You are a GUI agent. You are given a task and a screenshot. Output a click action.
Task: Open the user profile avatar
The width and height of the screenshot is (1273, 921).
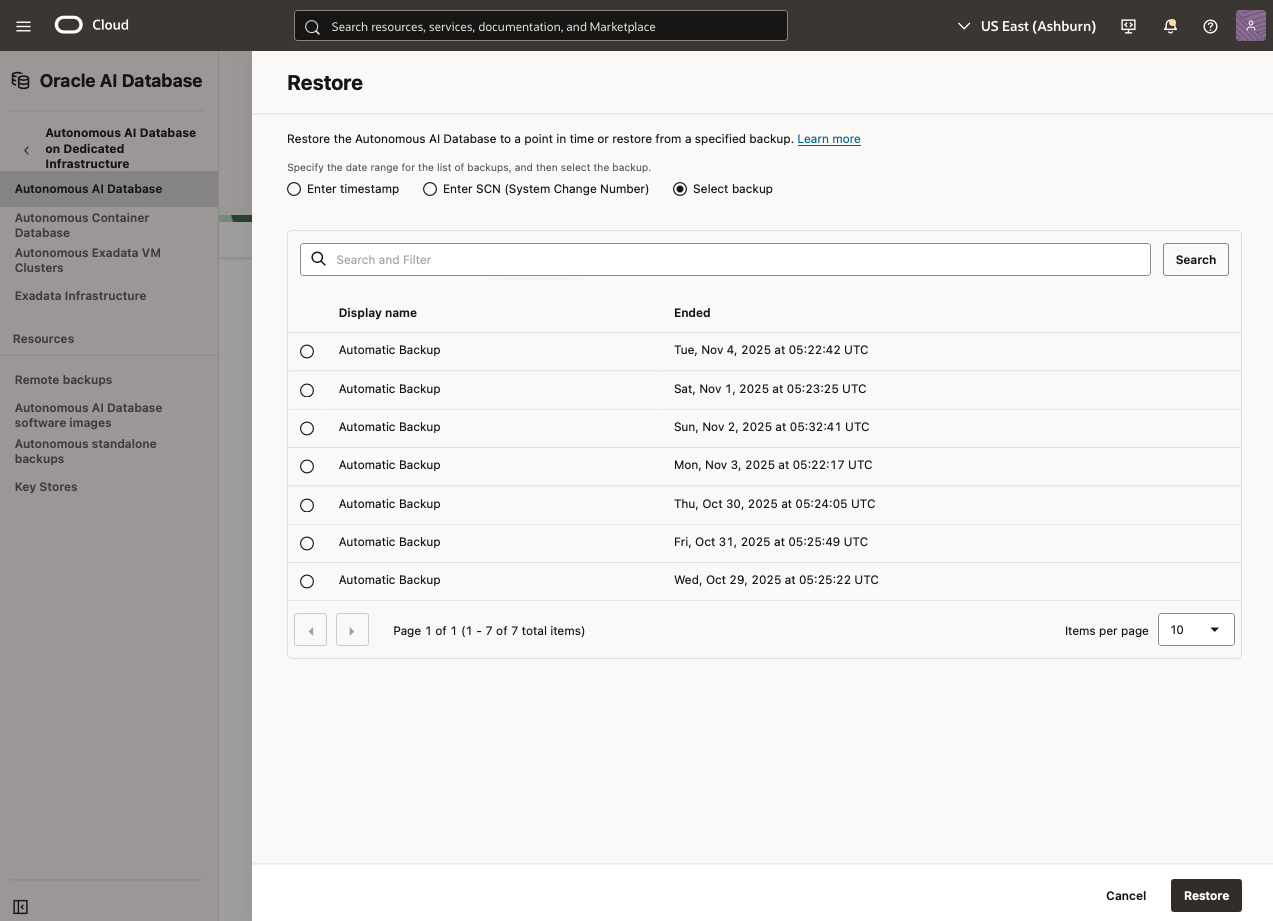pos(1251,26)
